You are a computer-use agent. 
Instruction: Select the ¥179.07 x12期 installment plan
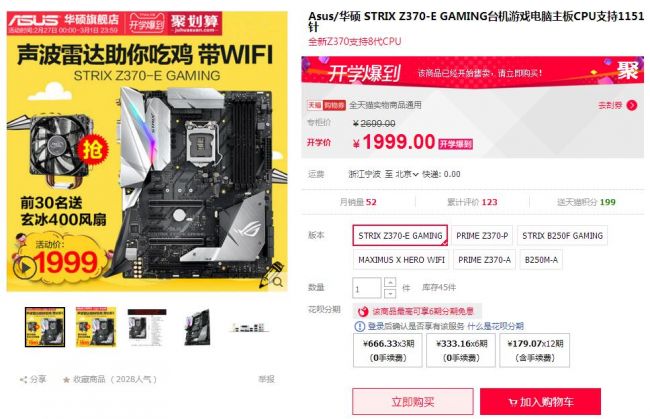click(x=534, y=350)
